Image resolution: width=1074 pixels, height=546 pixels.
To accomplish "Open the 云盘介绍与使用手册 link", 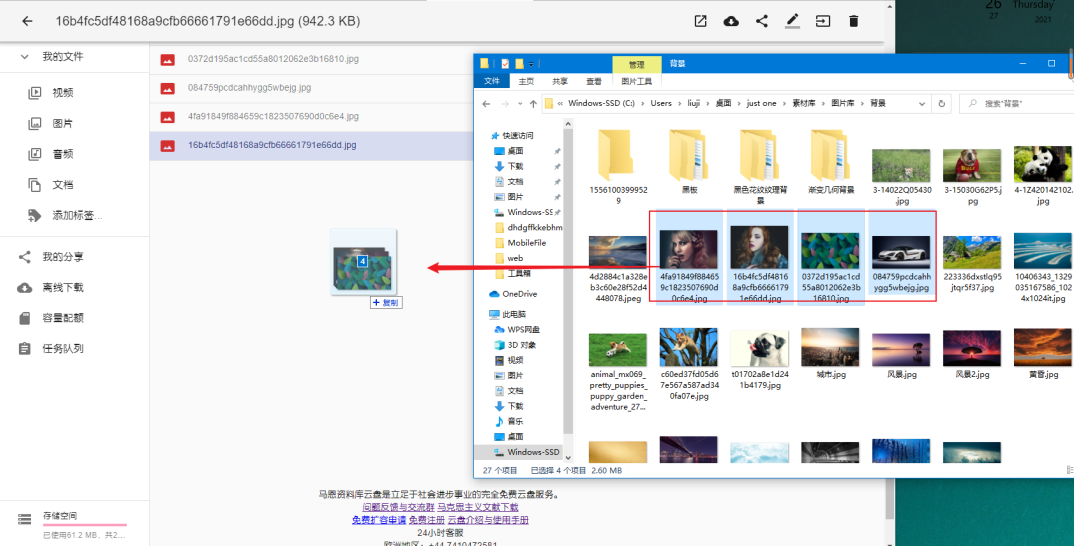I will click(x=488, y=520).
